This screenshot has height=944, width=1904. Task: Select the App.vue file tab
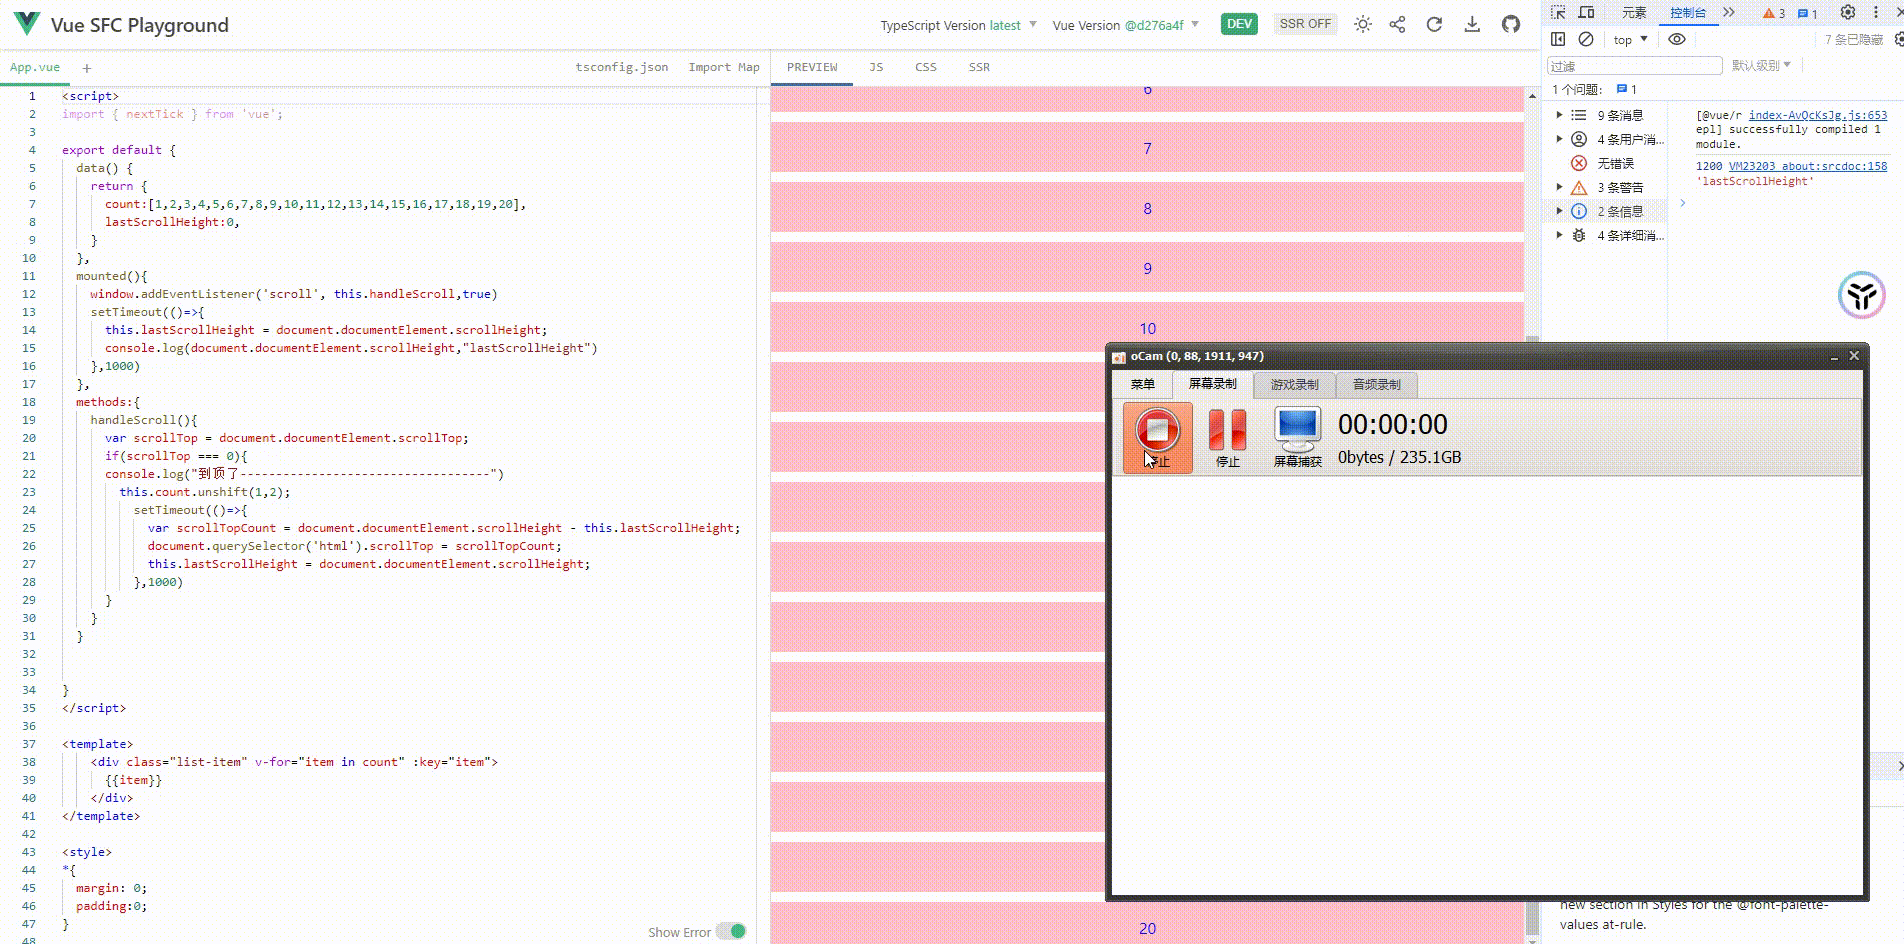[35, 67]
